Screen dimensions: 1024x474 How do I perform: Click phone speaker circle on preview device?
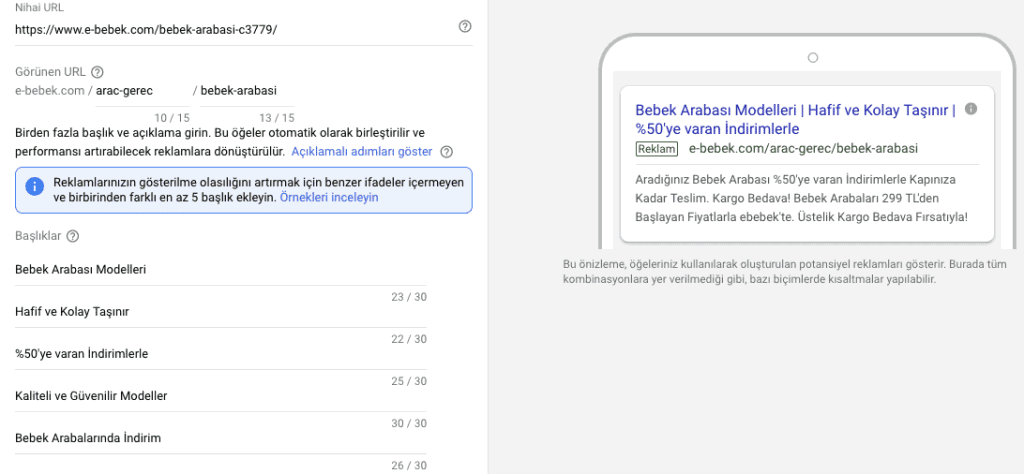pyautogui.click(x=812, y=58)
